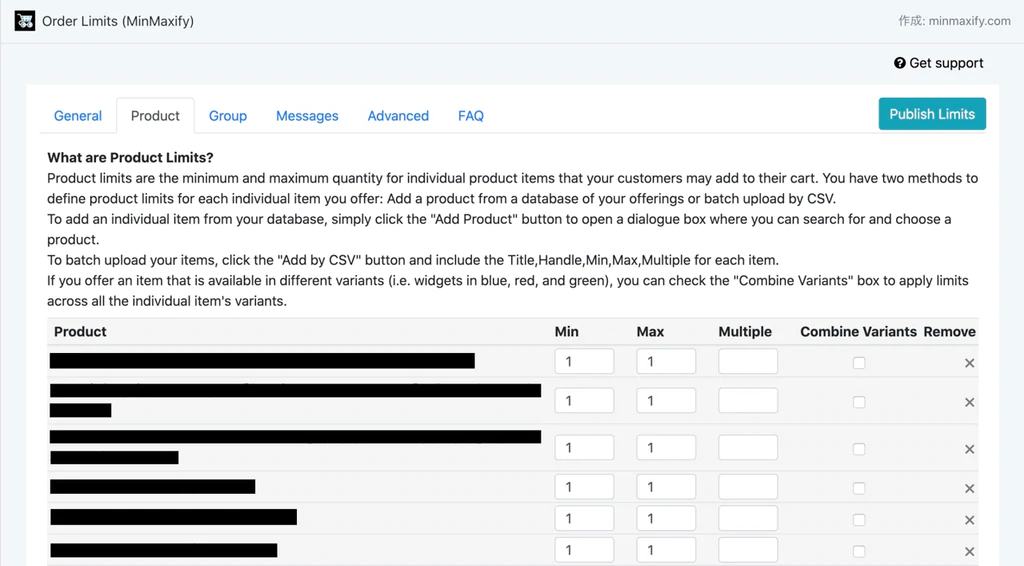Click the Publish Limits button

point(932,114)
